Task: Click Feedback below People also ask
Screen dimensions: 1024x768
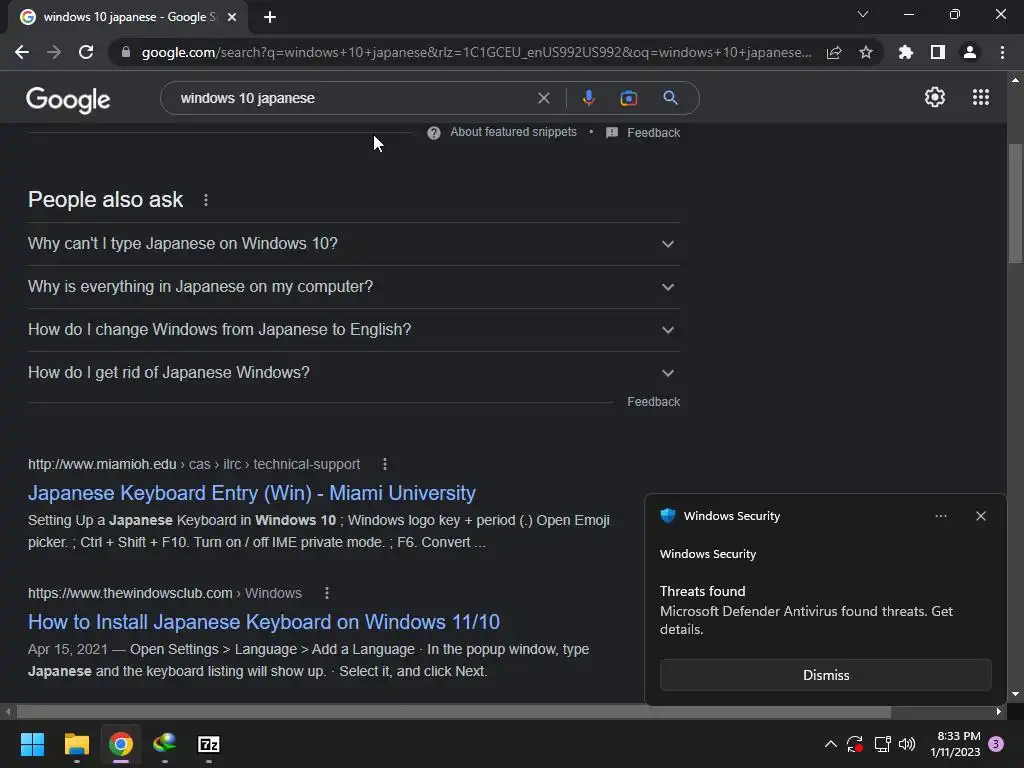Action: 653,402
